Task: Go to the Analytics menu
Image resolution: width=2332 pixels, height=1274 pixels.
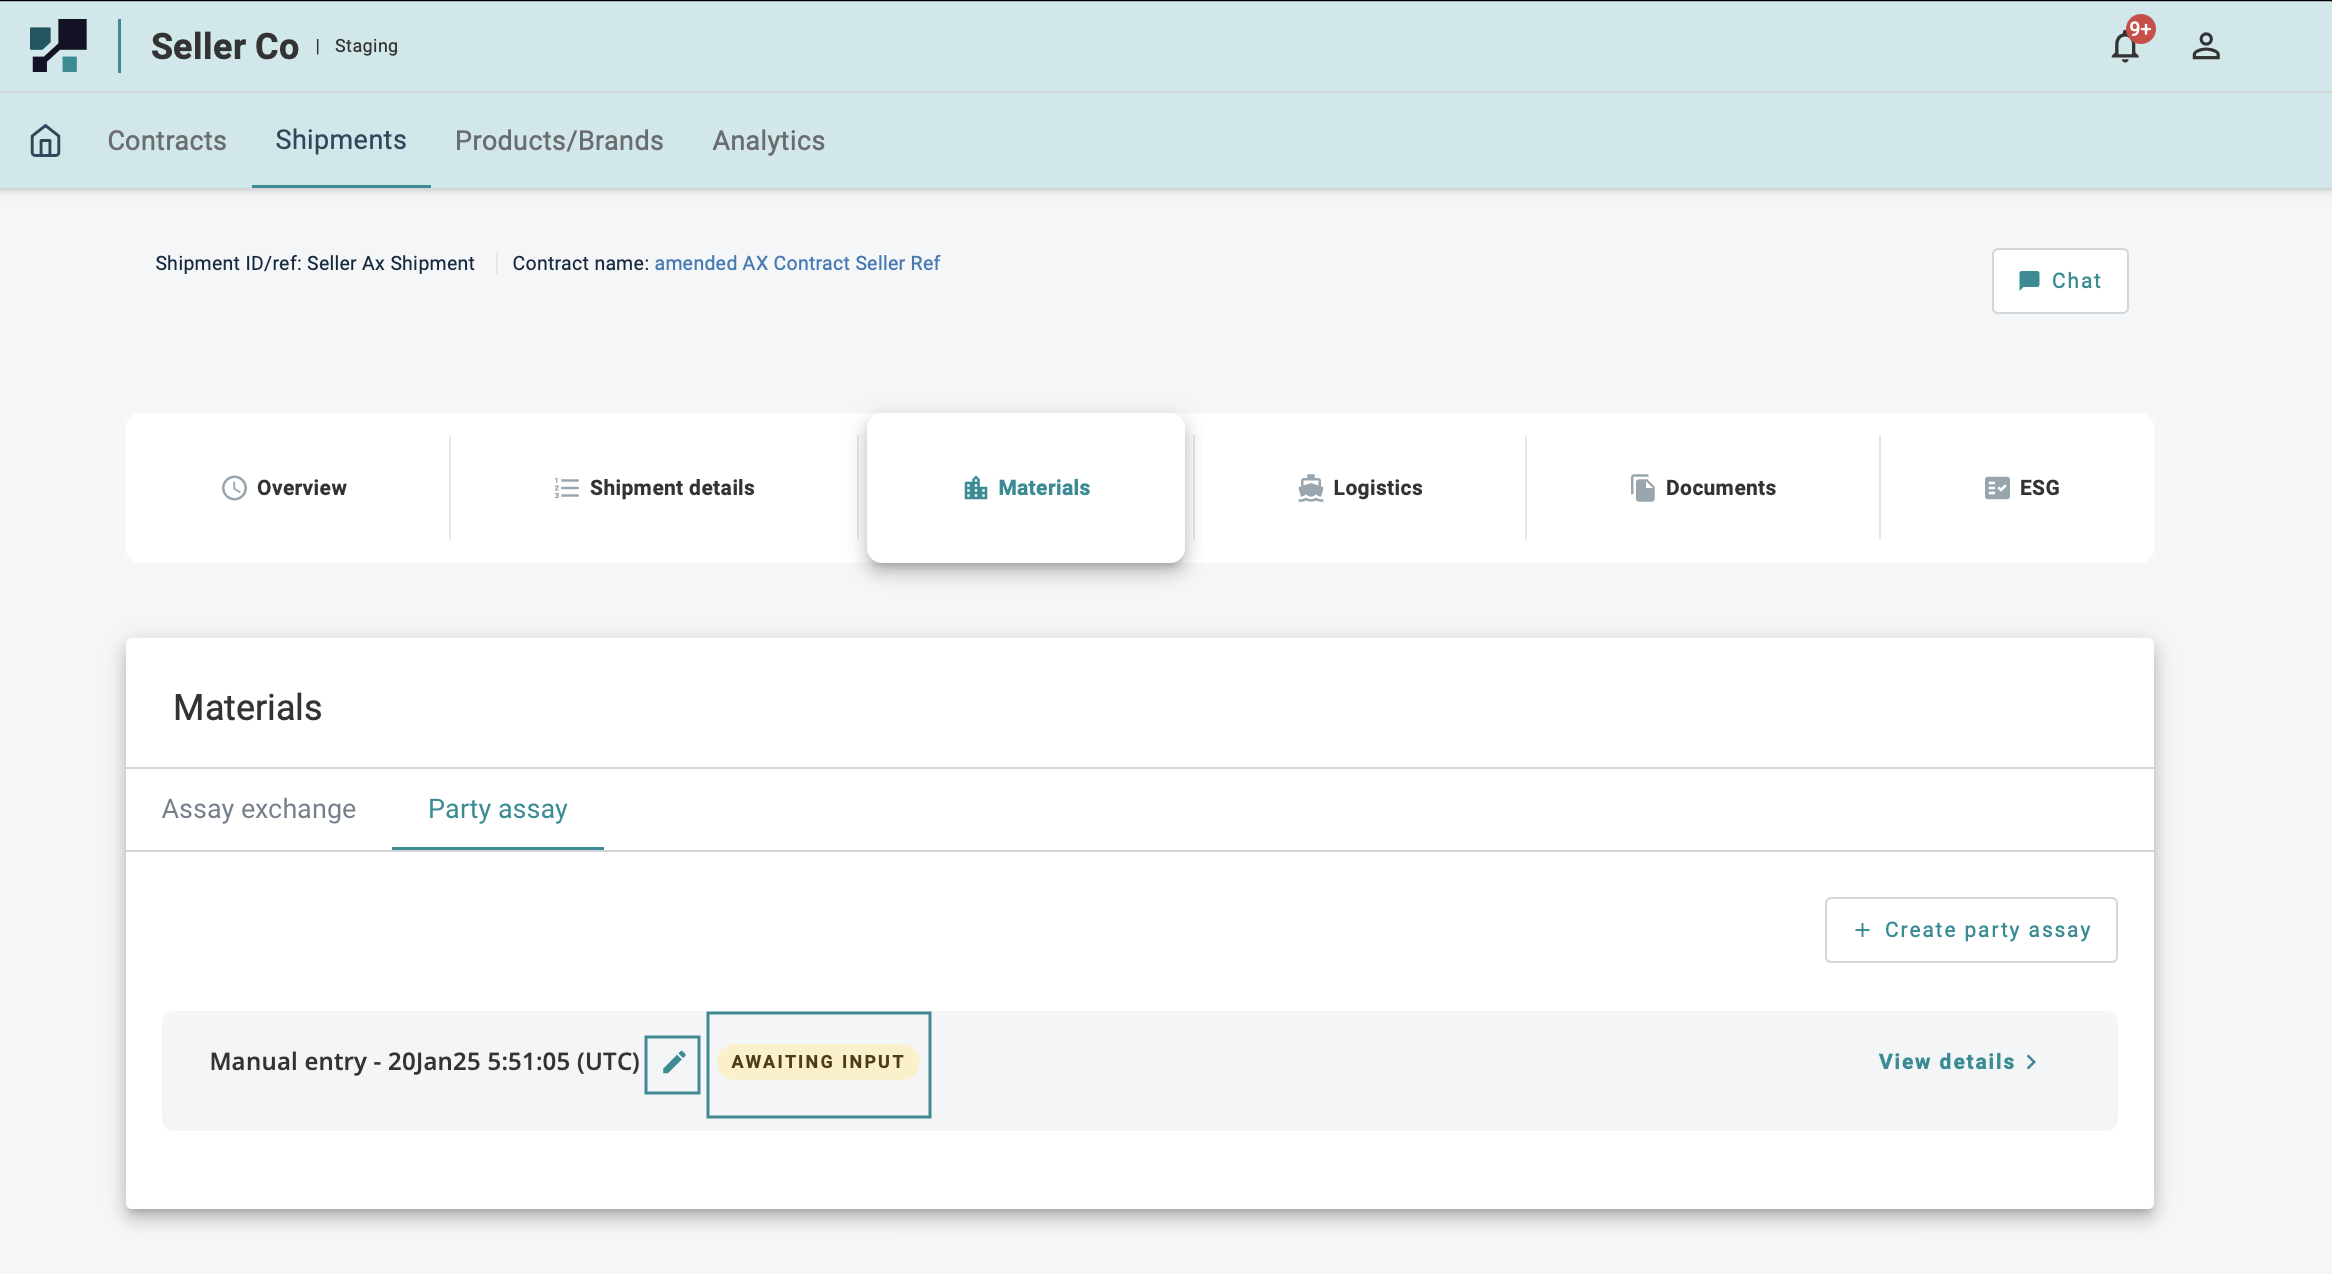Action: coord(768,141)
